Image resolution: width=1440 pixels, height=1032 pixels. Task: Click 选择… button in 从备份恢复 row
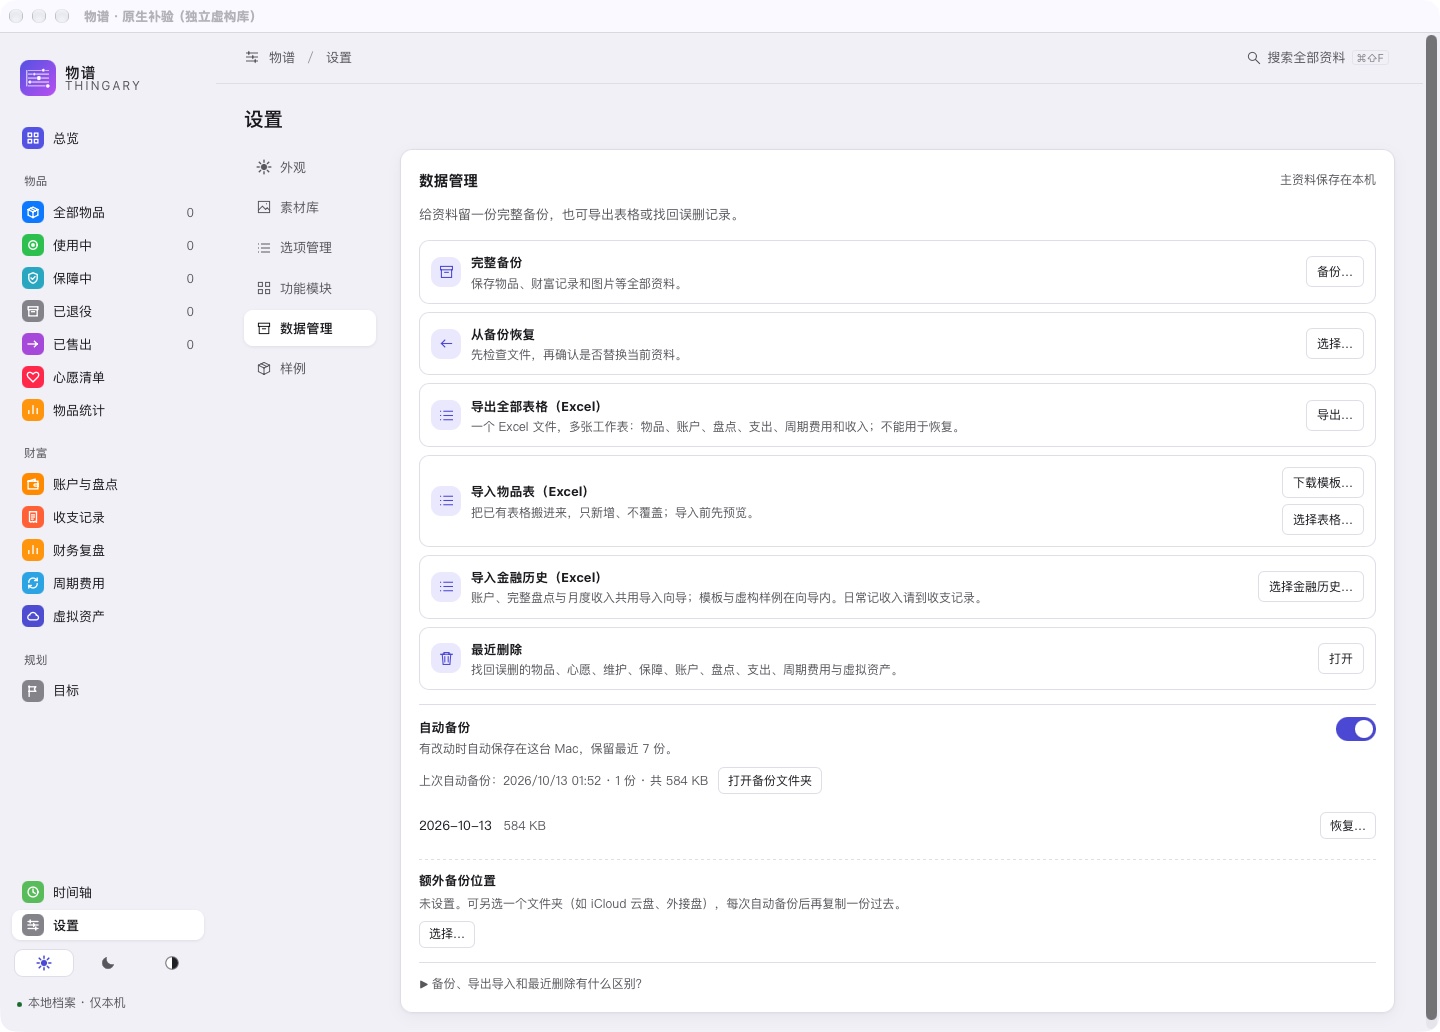pyautogui.click(x=1335, y=343)
